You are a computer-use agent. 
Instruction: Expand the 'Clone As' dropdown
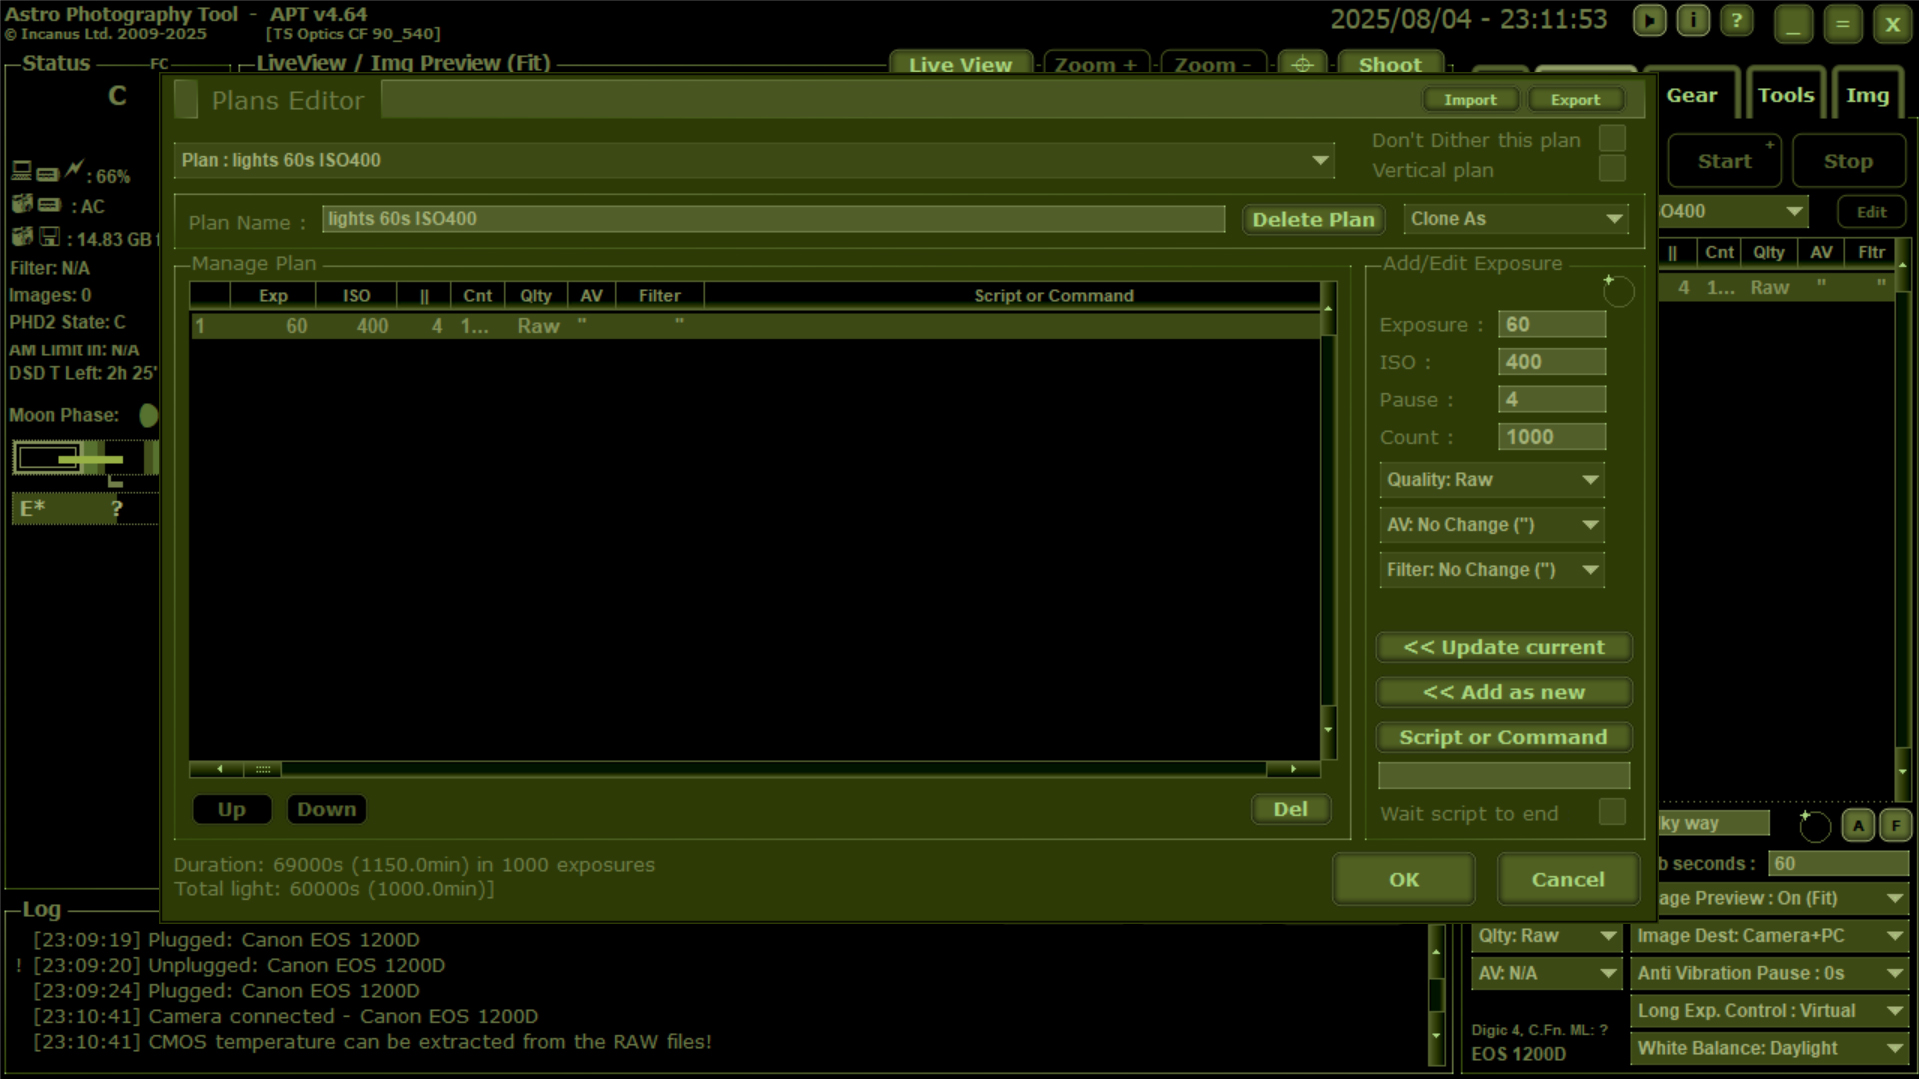point(1516,219)
